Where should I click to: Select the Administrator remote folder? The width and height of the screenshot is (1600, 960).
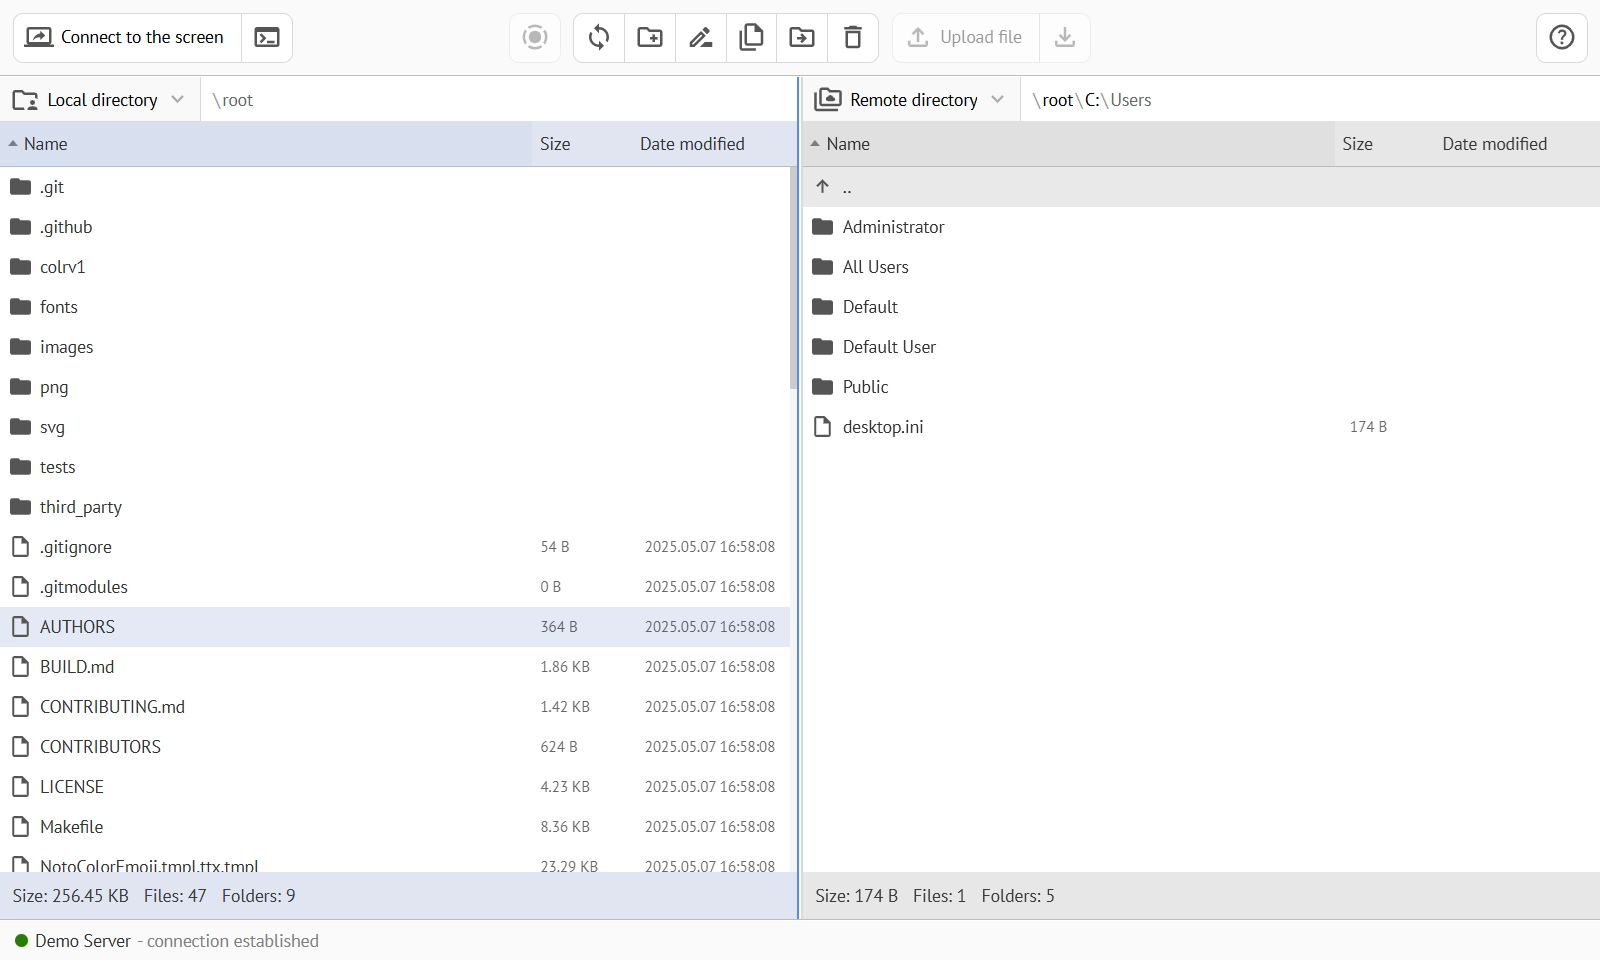tap(893, 227)
